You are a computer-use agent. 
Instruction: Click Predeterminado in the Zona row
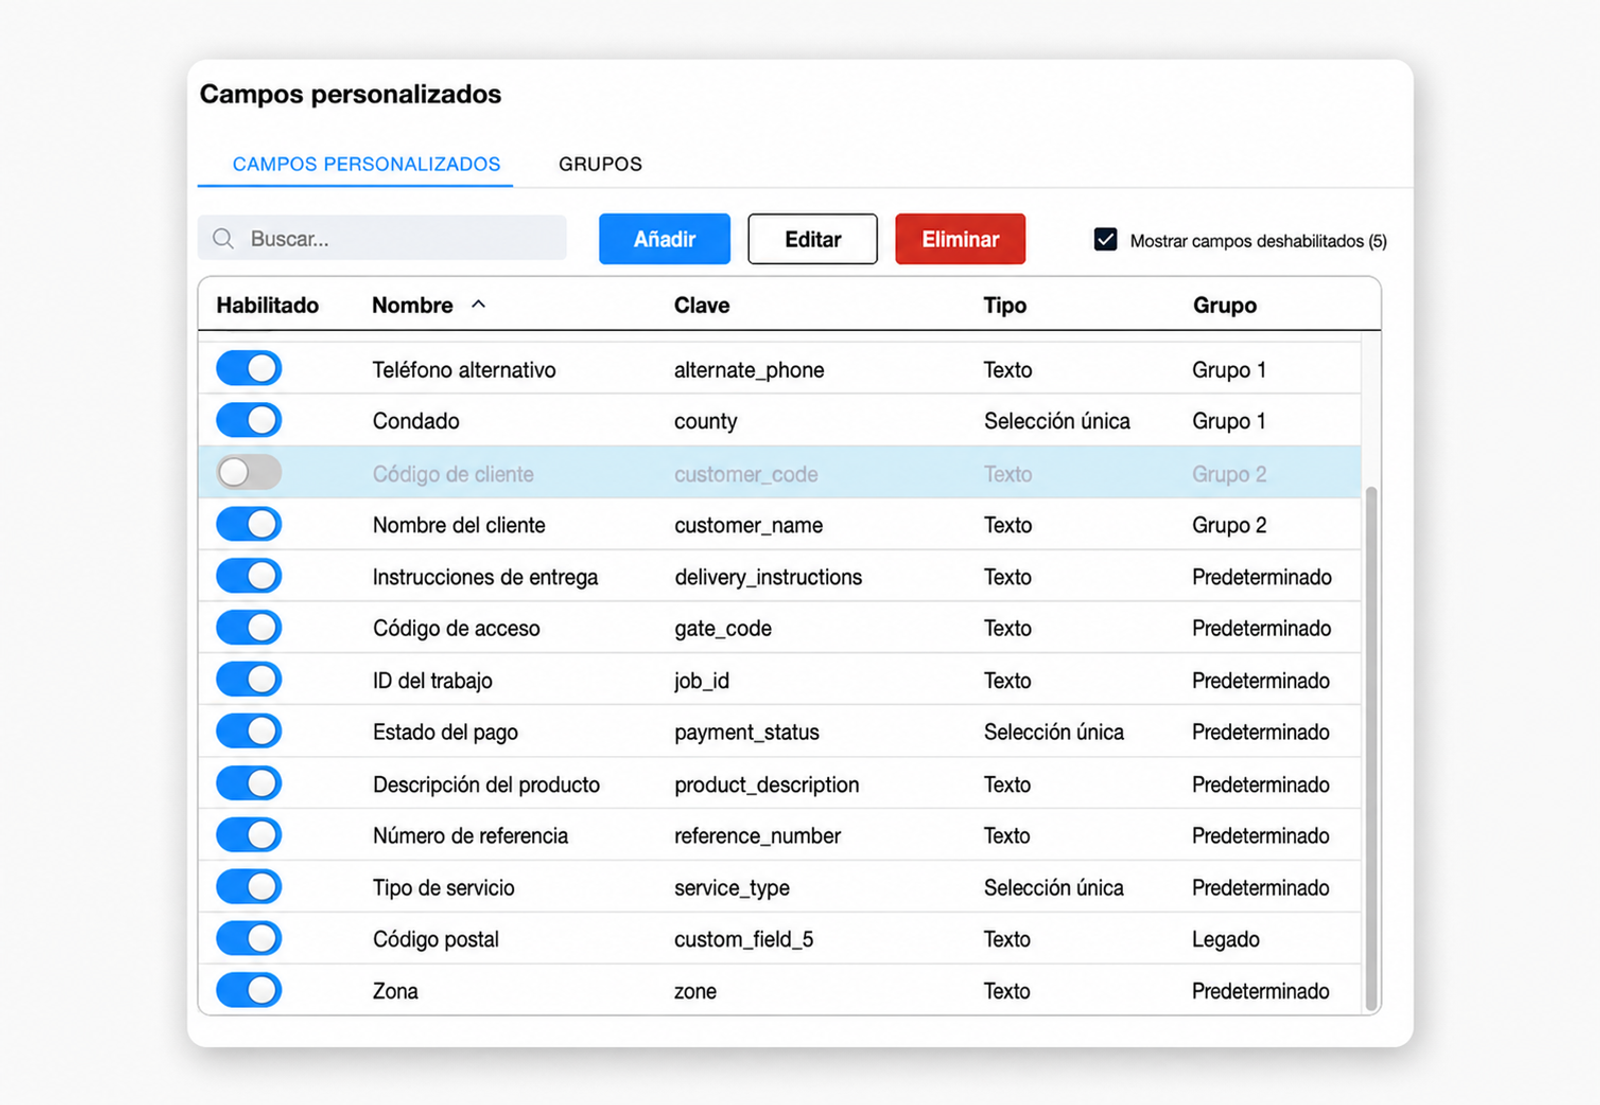(1260, 991)
